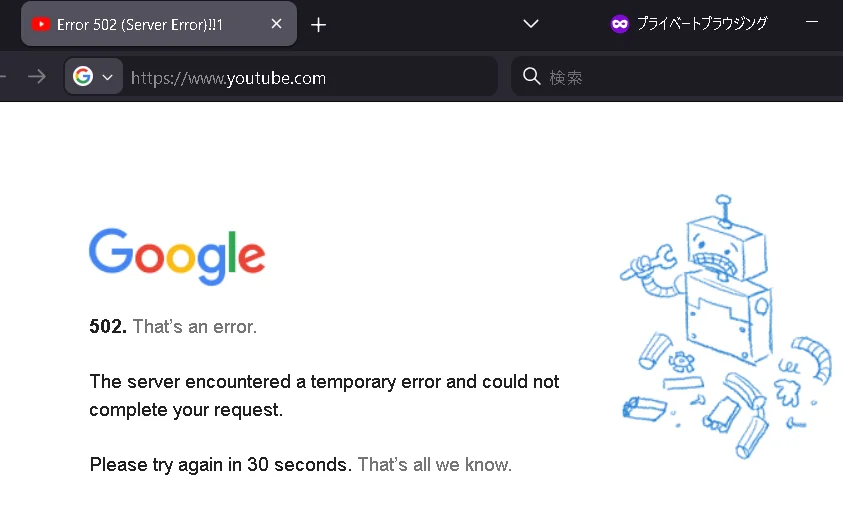The height and width of the screenshot is (511, 843).
Task: Open a new tab with plus button
Action: pos(319,25)
